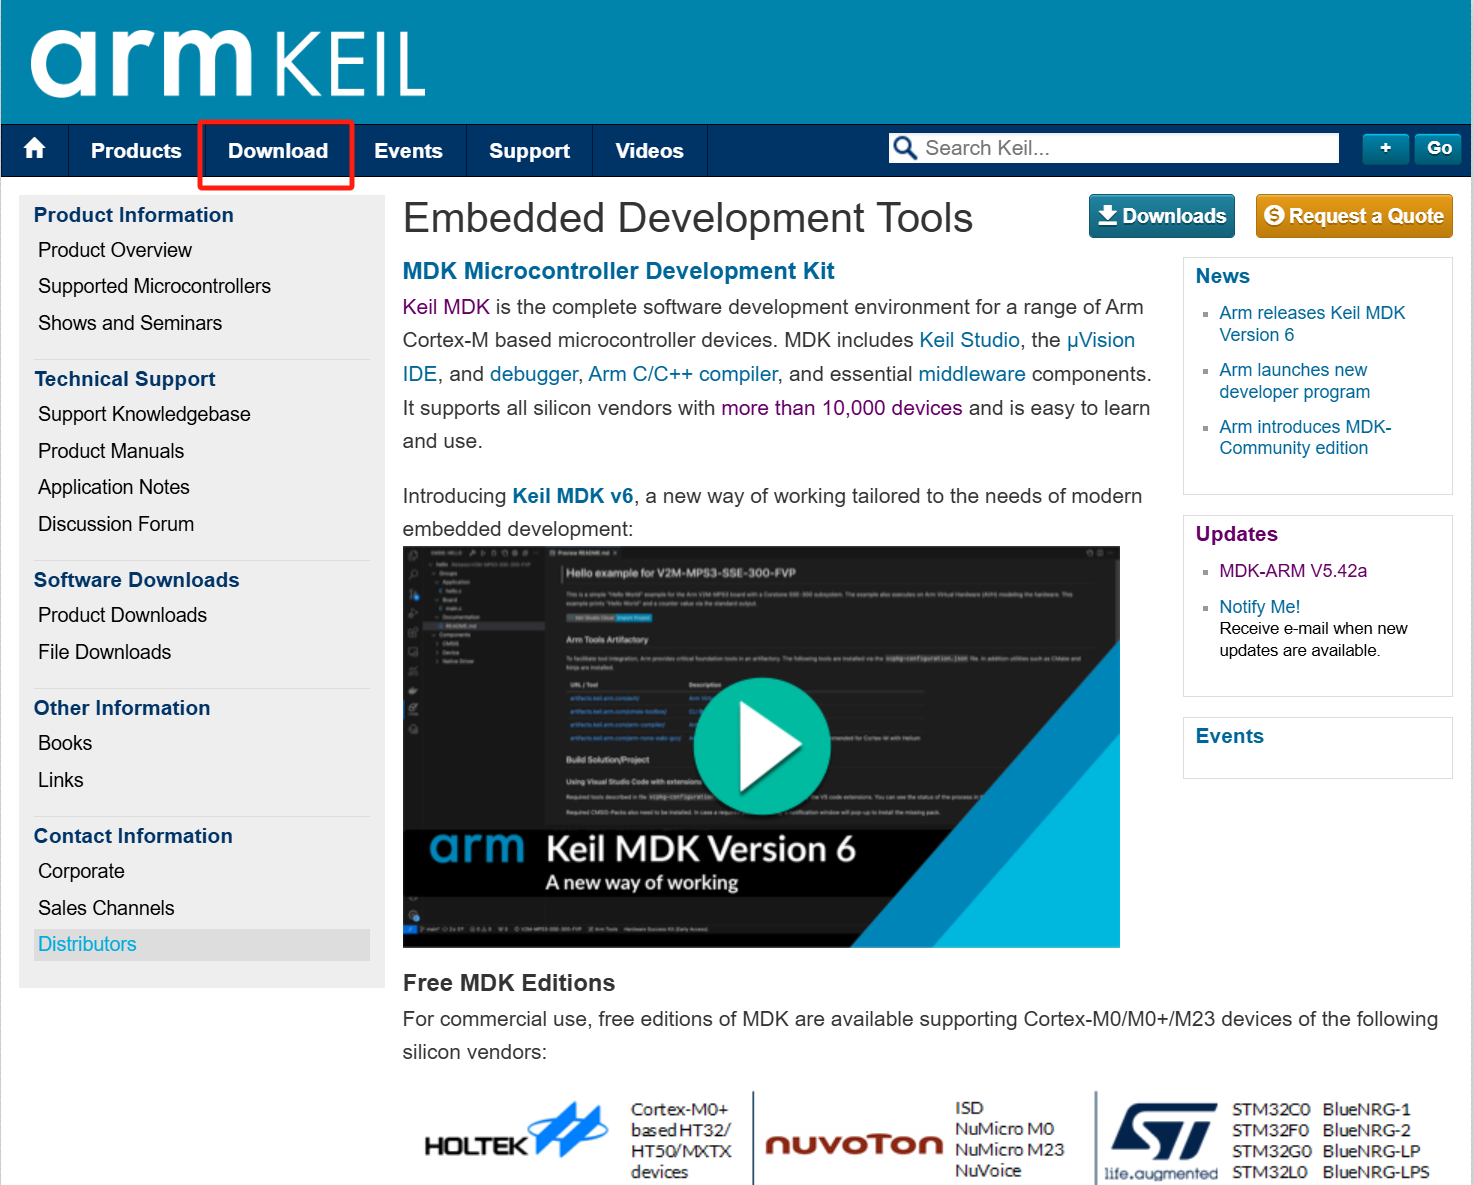Open the Support menu item
1474x1185 pixels.
click(529, 151)
